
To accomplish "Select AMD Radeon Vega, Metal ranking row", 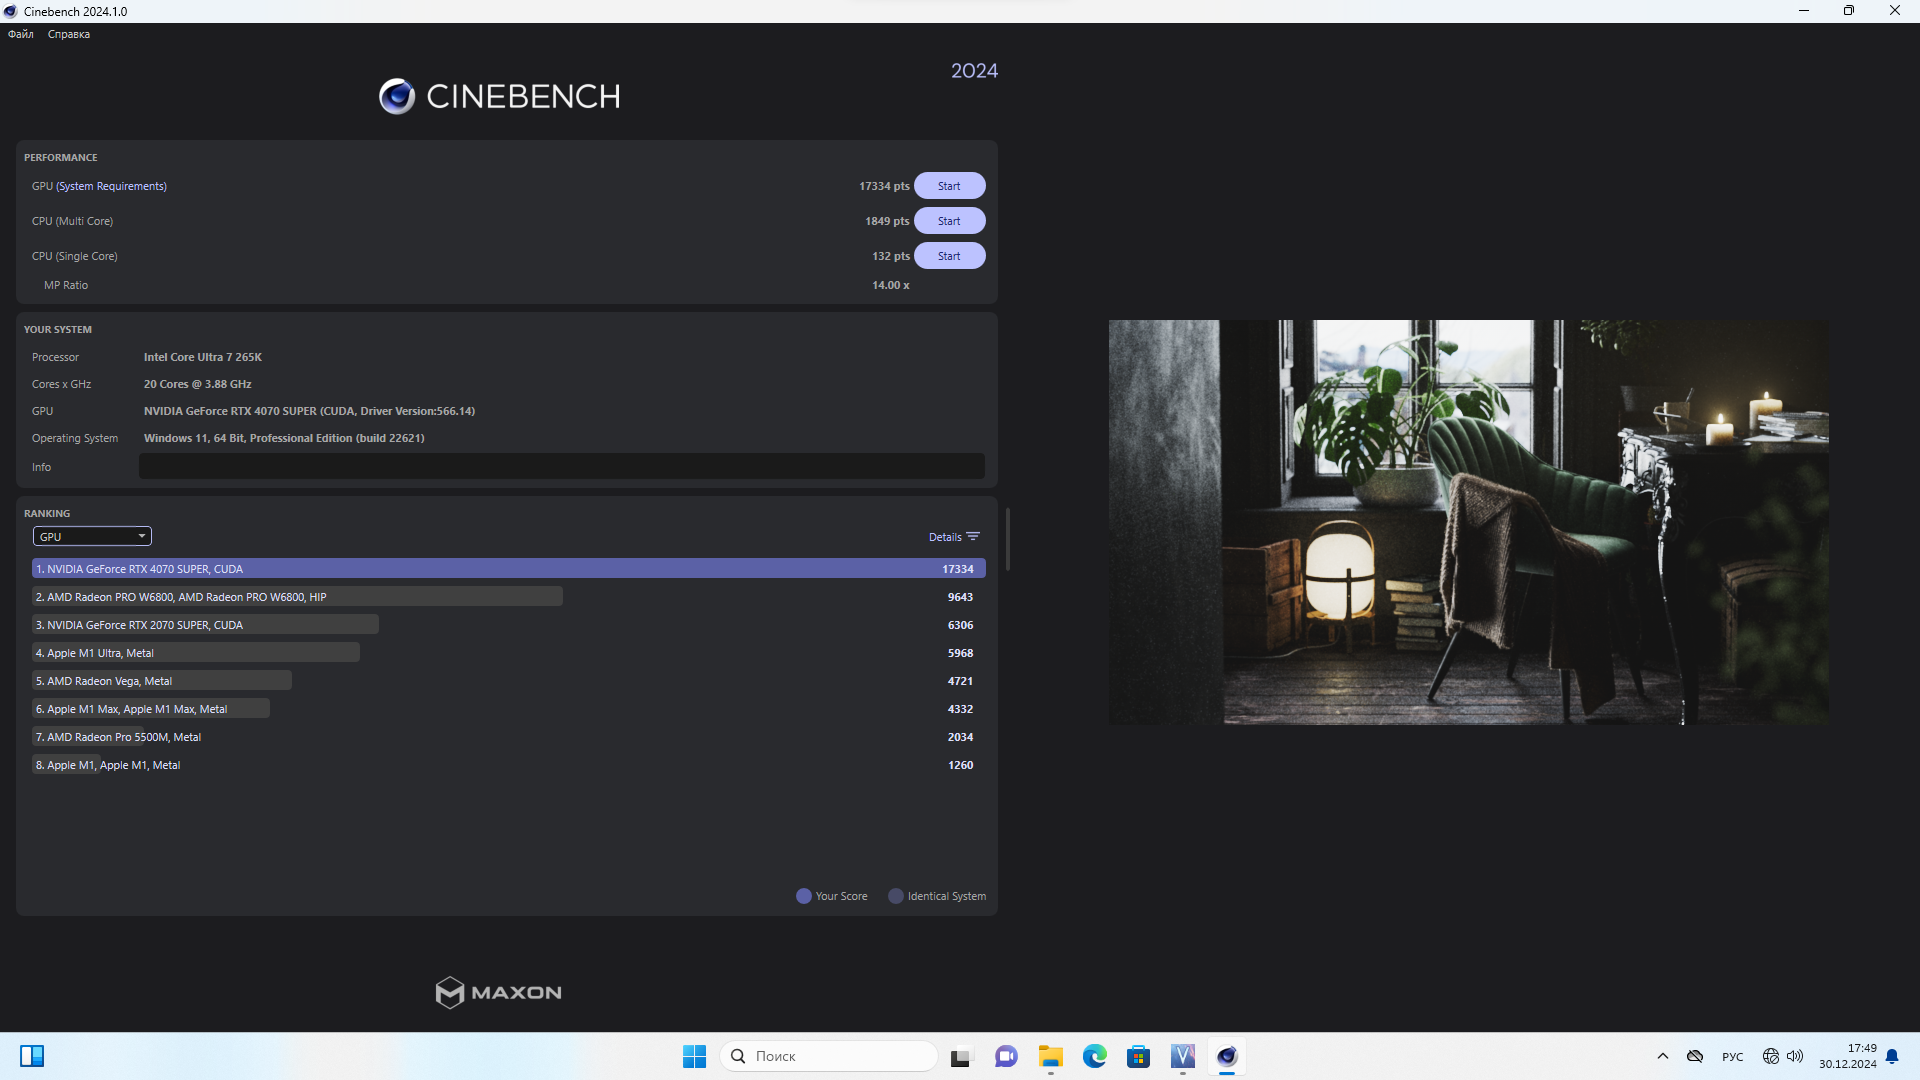I will point(508,681).
